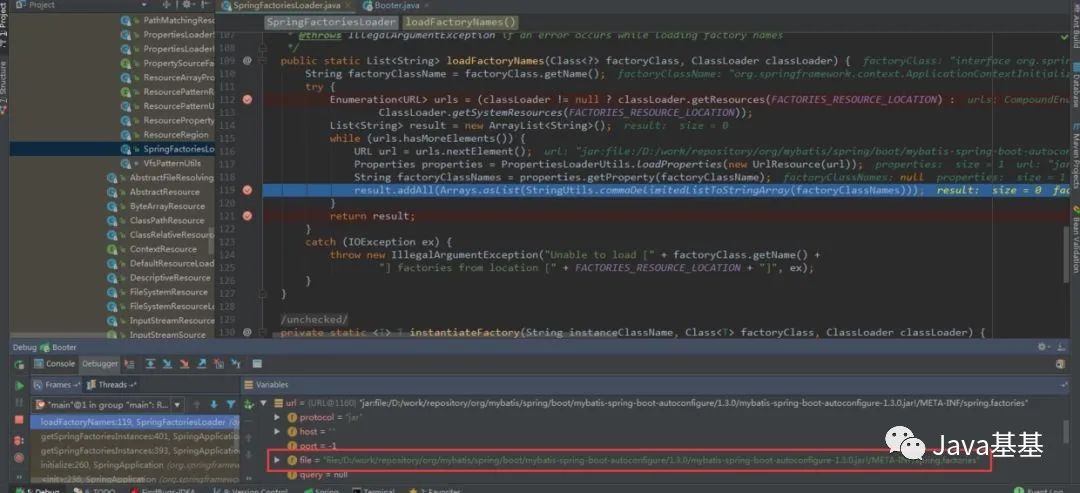The height and width of the screenshot is (493, 1080).
Task: Click the Force Step Into icon
Action: click(184, 364)
